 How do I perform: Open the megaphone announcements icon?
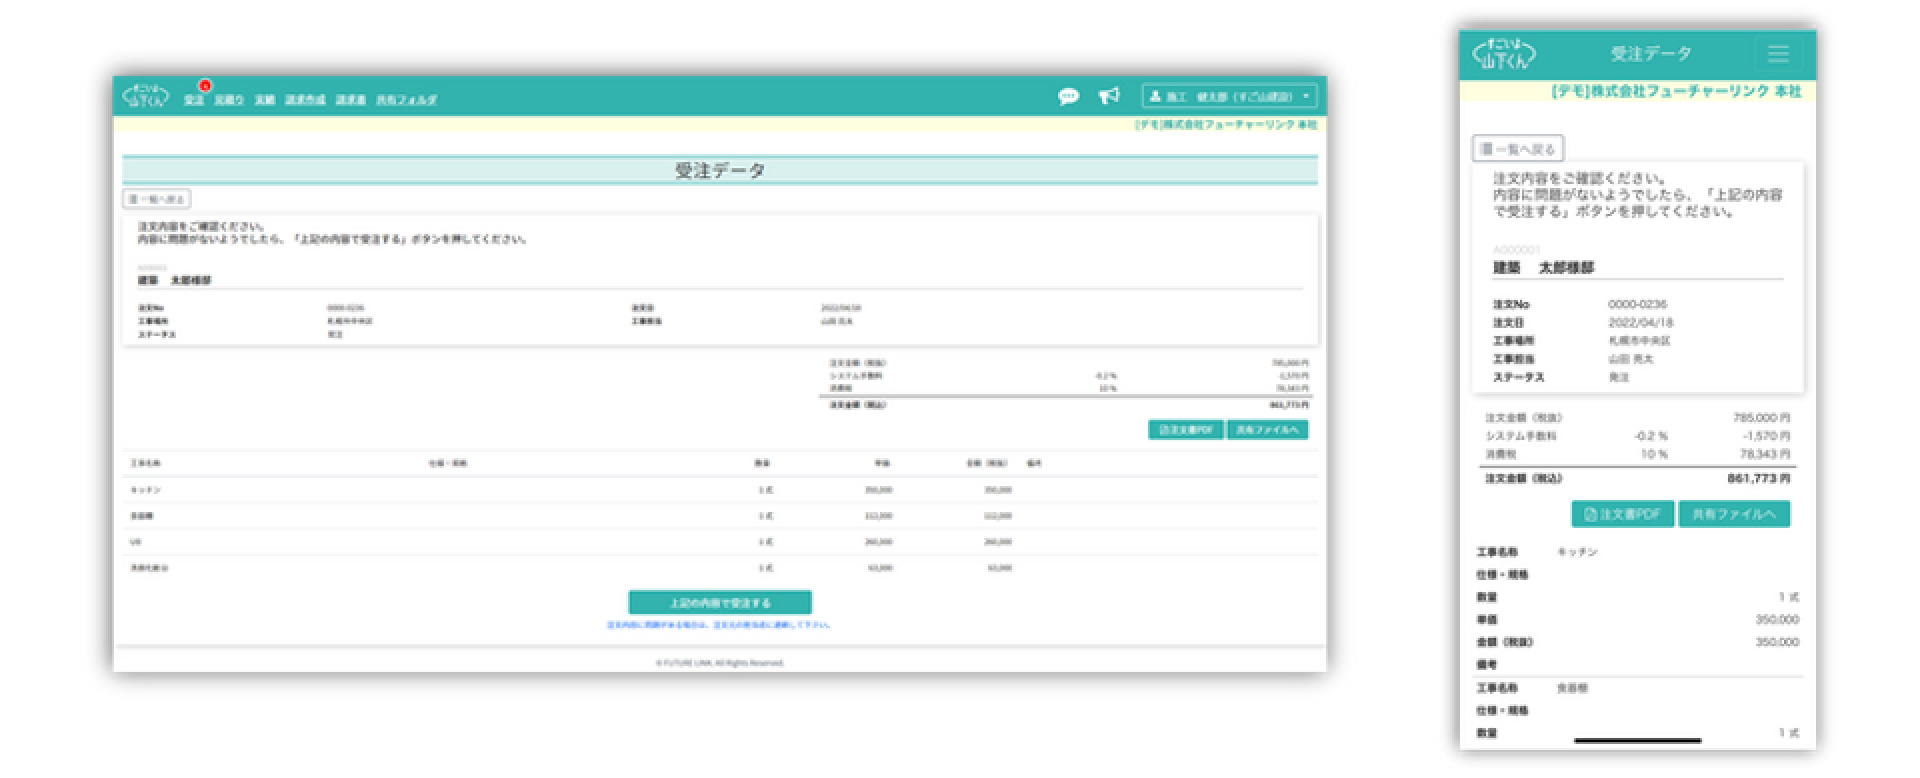1109,96
